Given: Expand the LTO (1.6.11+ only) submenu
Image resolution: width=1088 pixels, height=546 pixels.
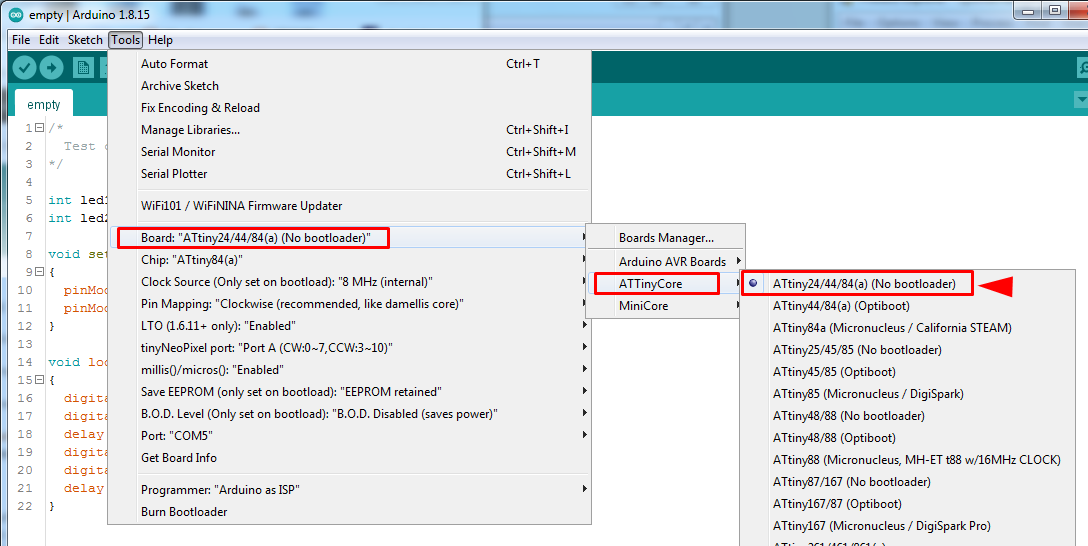Looking at the screenshot, I should tap(349, 326).
